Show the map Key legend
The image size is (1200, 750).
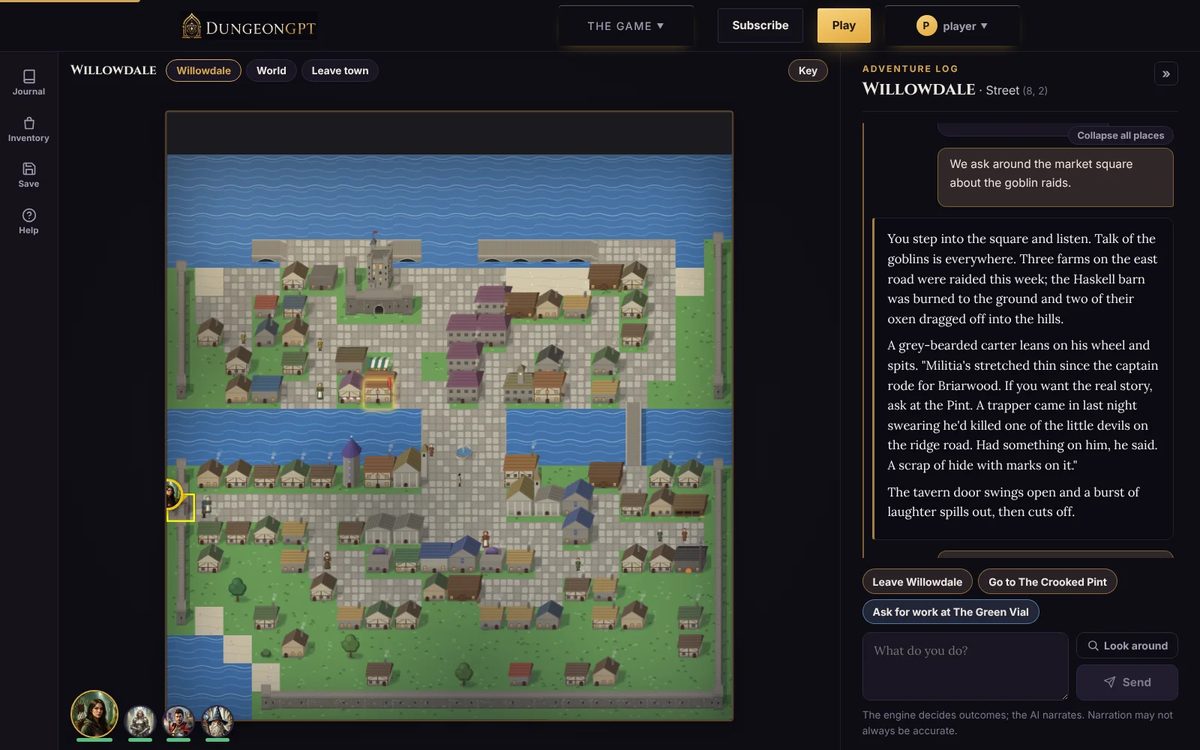tap(808, 71)
